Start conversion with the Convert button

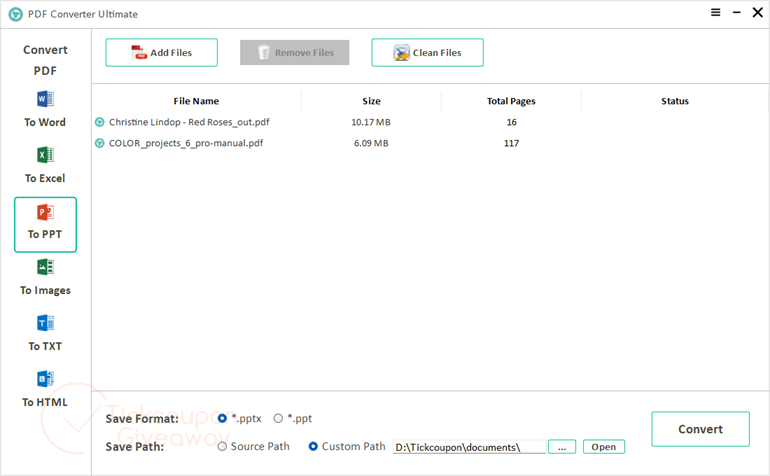(700, 429)
